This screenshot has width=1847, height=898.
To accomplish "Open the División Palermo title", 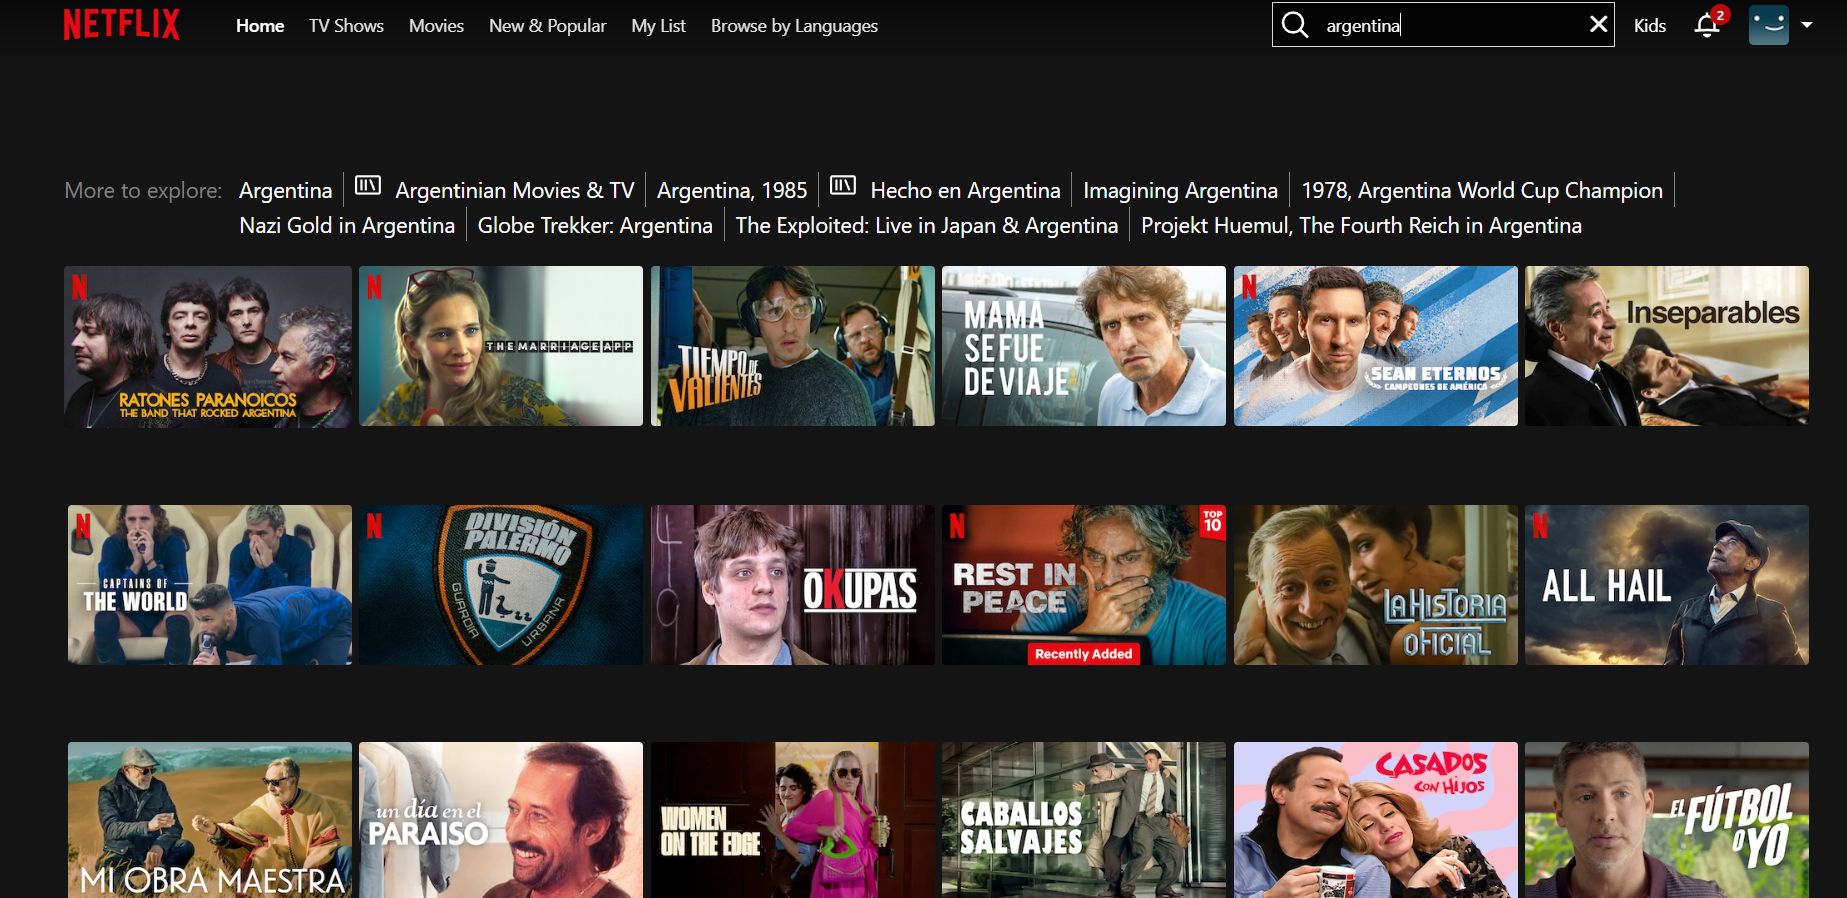I will click(501, 585).
